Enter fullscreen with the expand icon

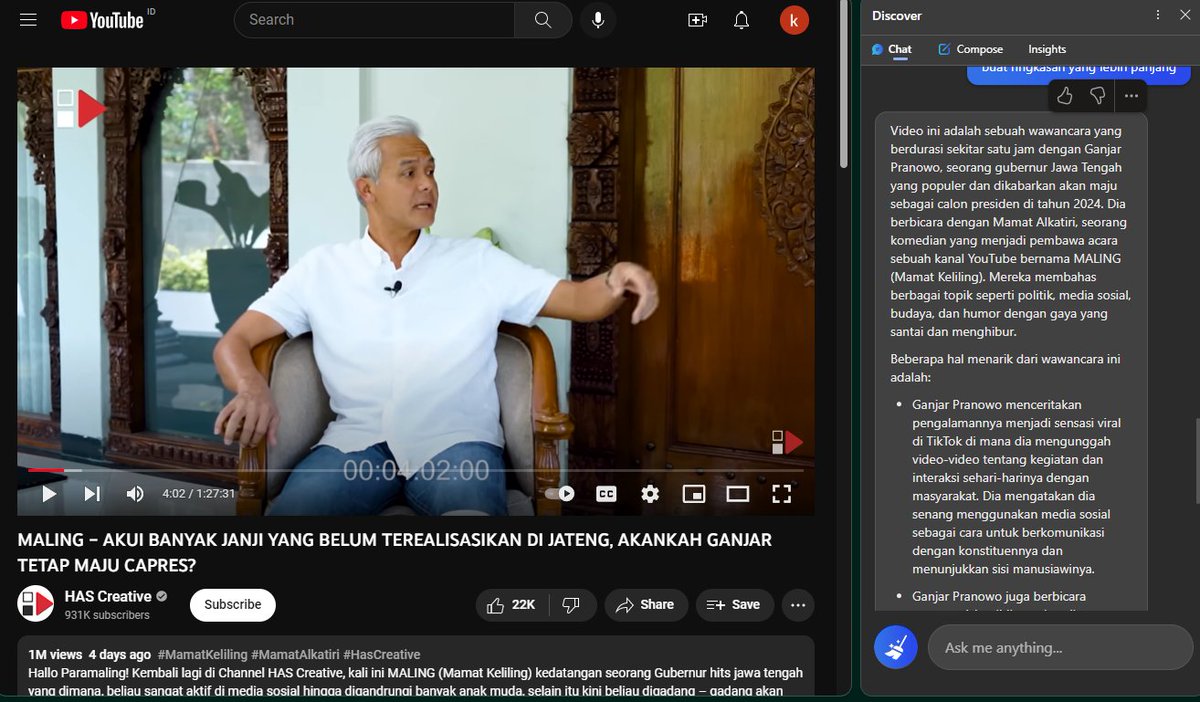point(783,493)
